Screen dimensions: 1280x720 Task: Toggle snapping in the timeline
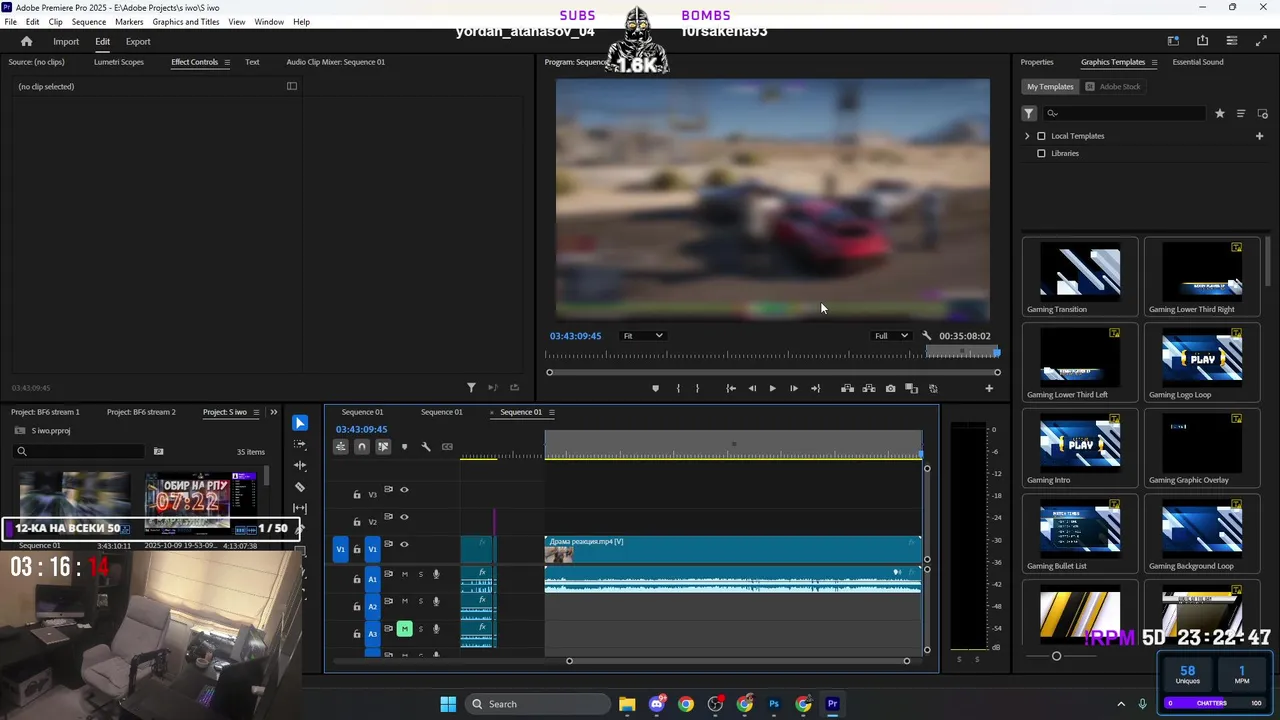click(x=362, y=447)
